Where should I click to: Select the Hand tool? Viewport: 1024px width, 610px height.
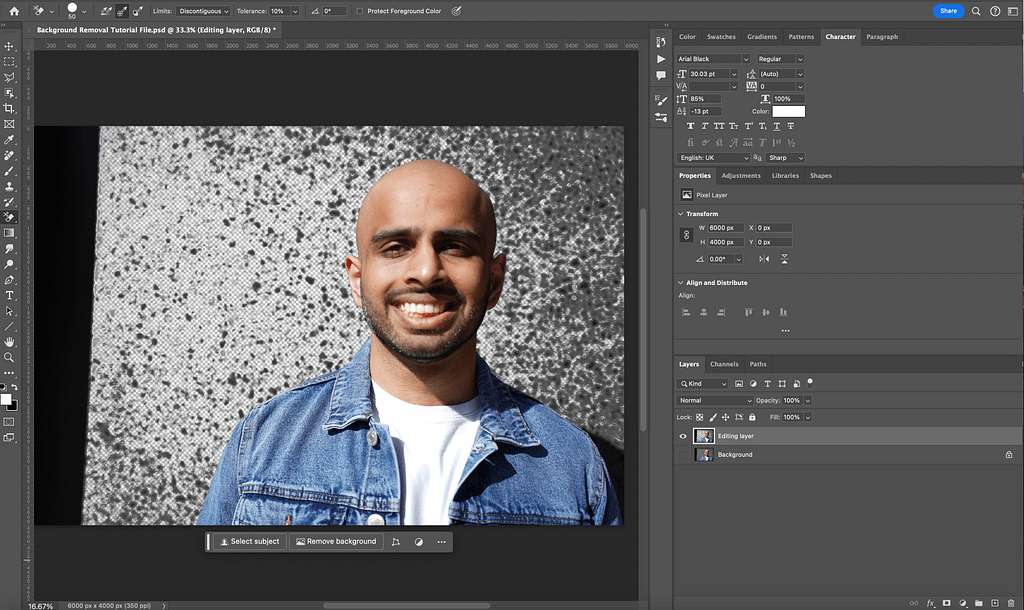point(10,342)
